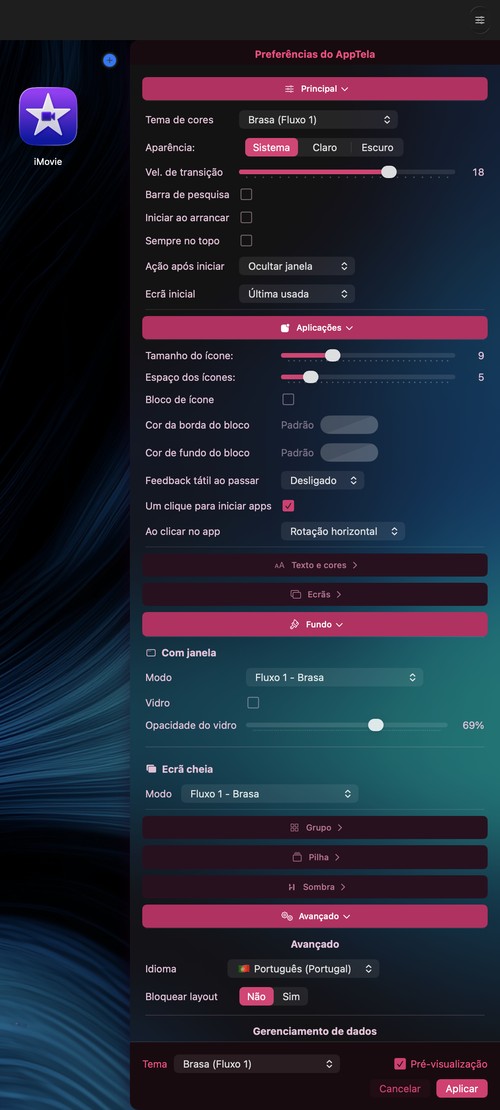The width and height of the screenshot is (500, 1110).
Task: Enable the Vidro checkbox
Action: [x=253, y=703]
